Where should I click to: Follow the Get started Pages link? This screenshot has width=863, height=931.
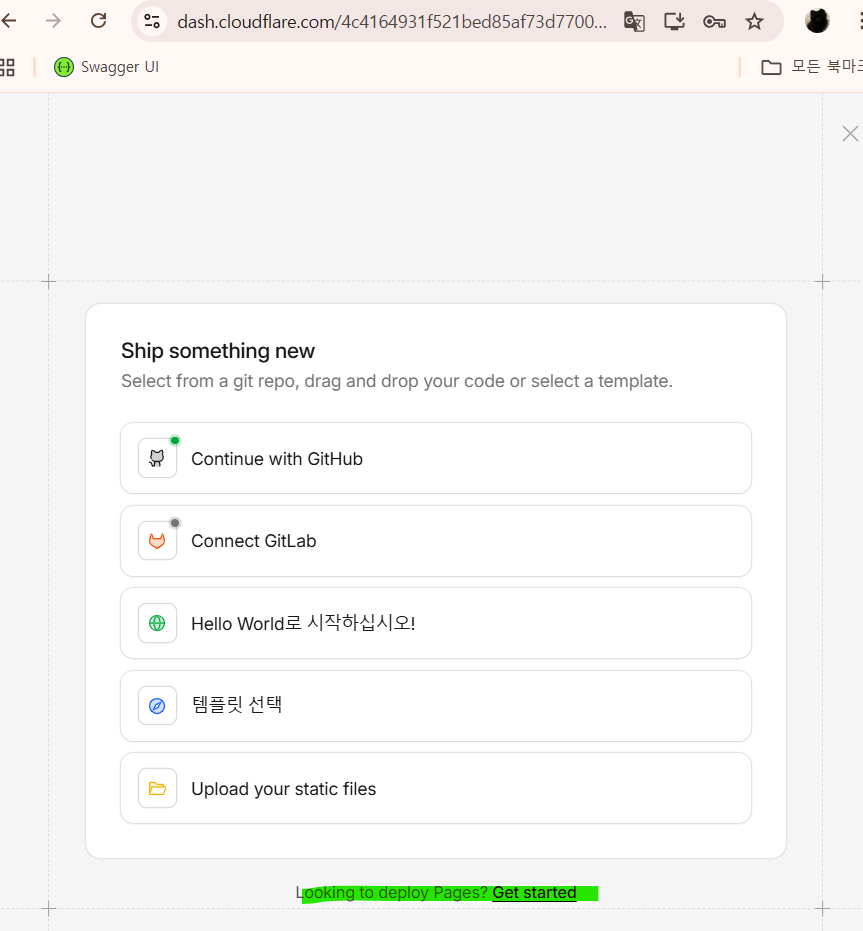[534, 892]
